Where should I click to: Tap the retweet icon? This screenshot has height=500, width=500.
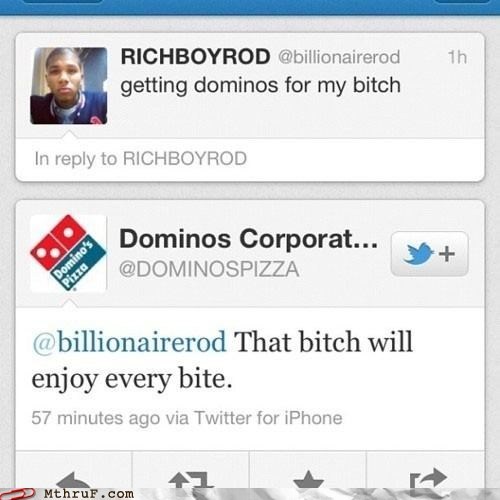pyautogui.click(x=191, y=479)
